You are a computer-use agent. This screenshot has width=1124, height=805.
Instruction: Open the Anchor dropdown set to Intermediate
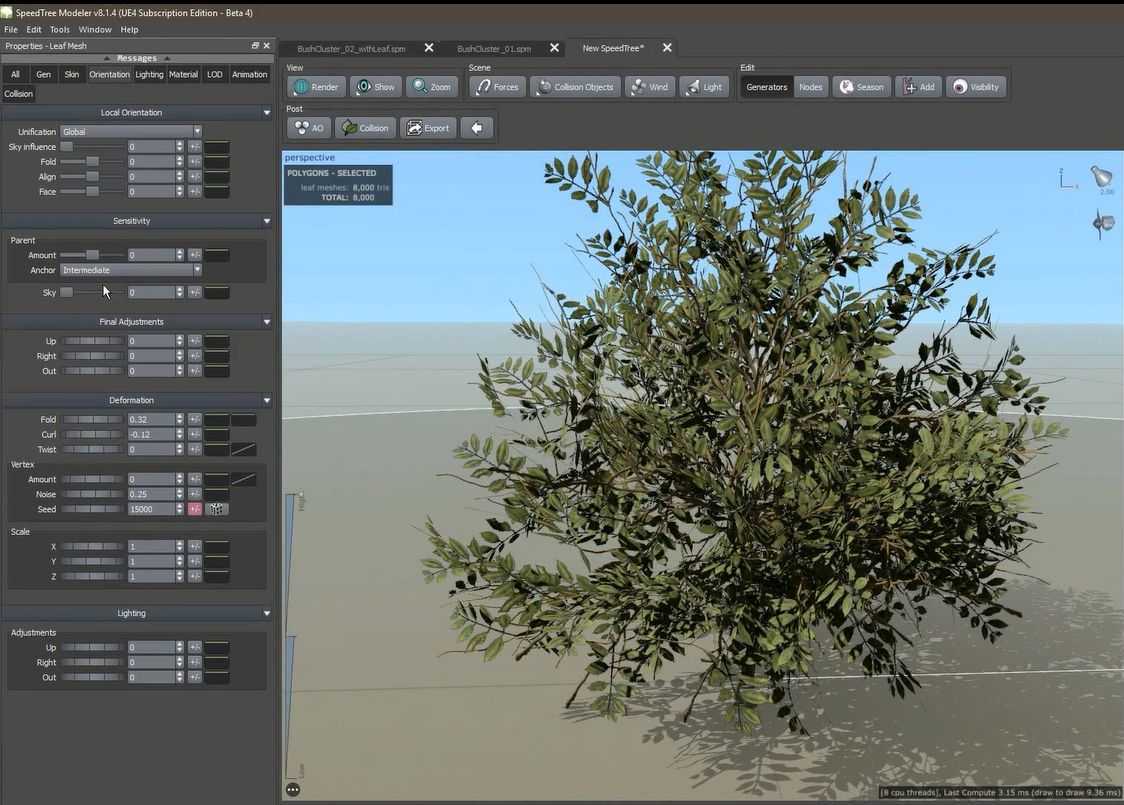pos(130,270)
